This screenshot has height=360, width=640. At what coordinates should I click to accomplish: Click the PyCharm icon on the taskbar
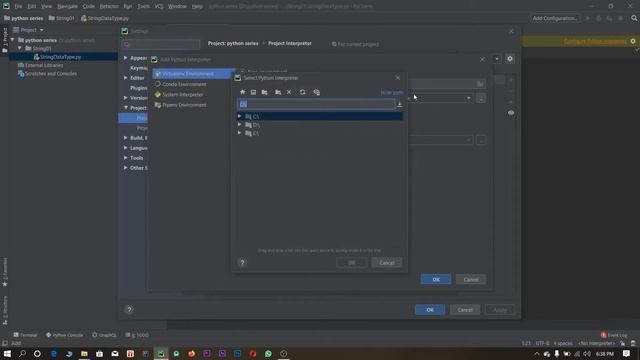tap(161, 353)
